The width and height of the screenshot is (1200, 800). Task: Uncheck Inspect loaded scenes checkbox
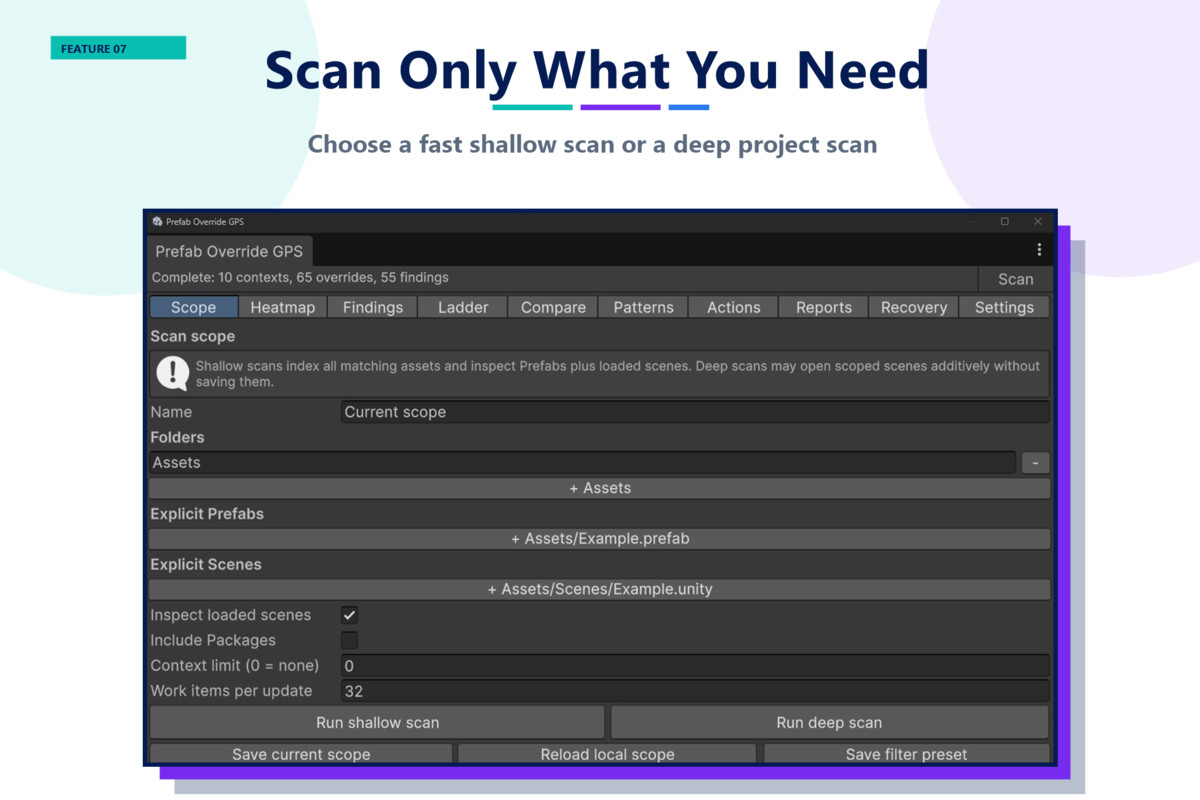[349, 615]
